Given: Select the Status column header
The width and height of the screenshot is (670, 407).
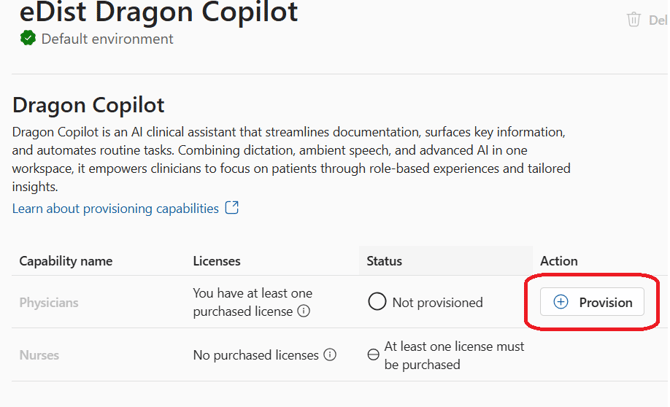Looking at the screenshot, I should [384, 261].
